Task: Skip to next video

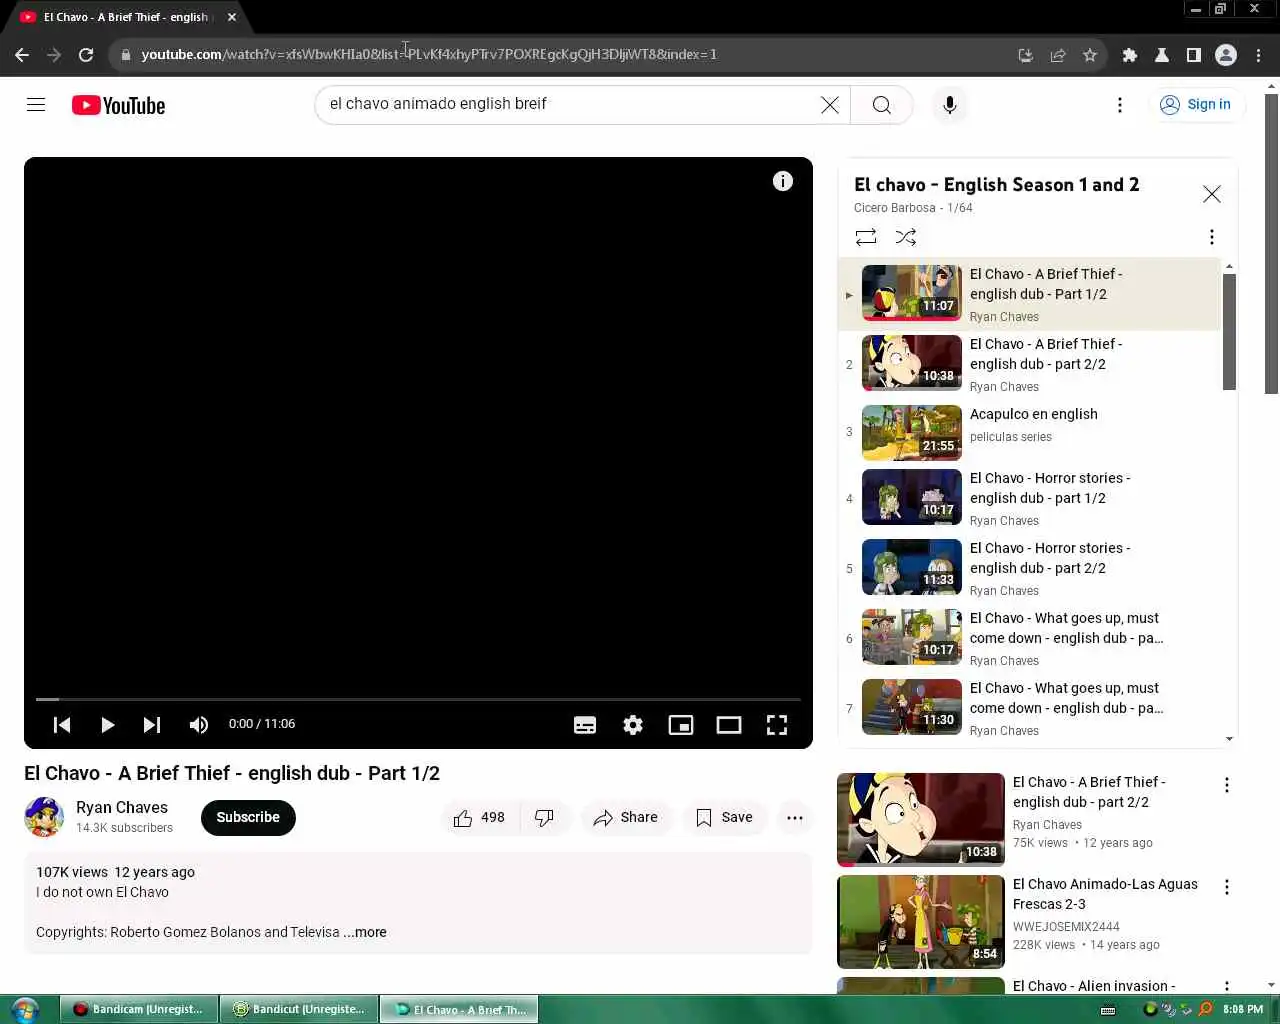Action: pos(152,725)
